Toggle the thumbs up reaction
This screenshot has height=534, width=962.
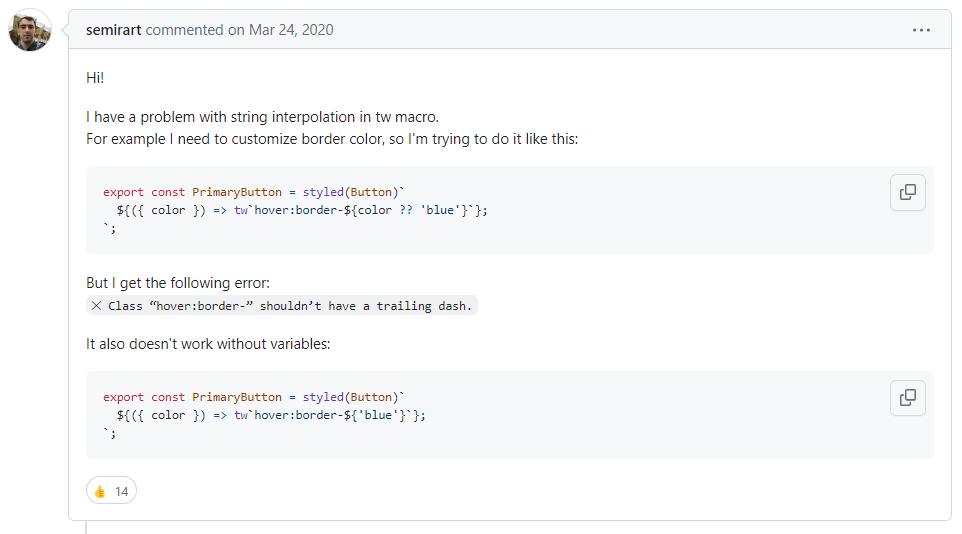click(x=111, y=491)
